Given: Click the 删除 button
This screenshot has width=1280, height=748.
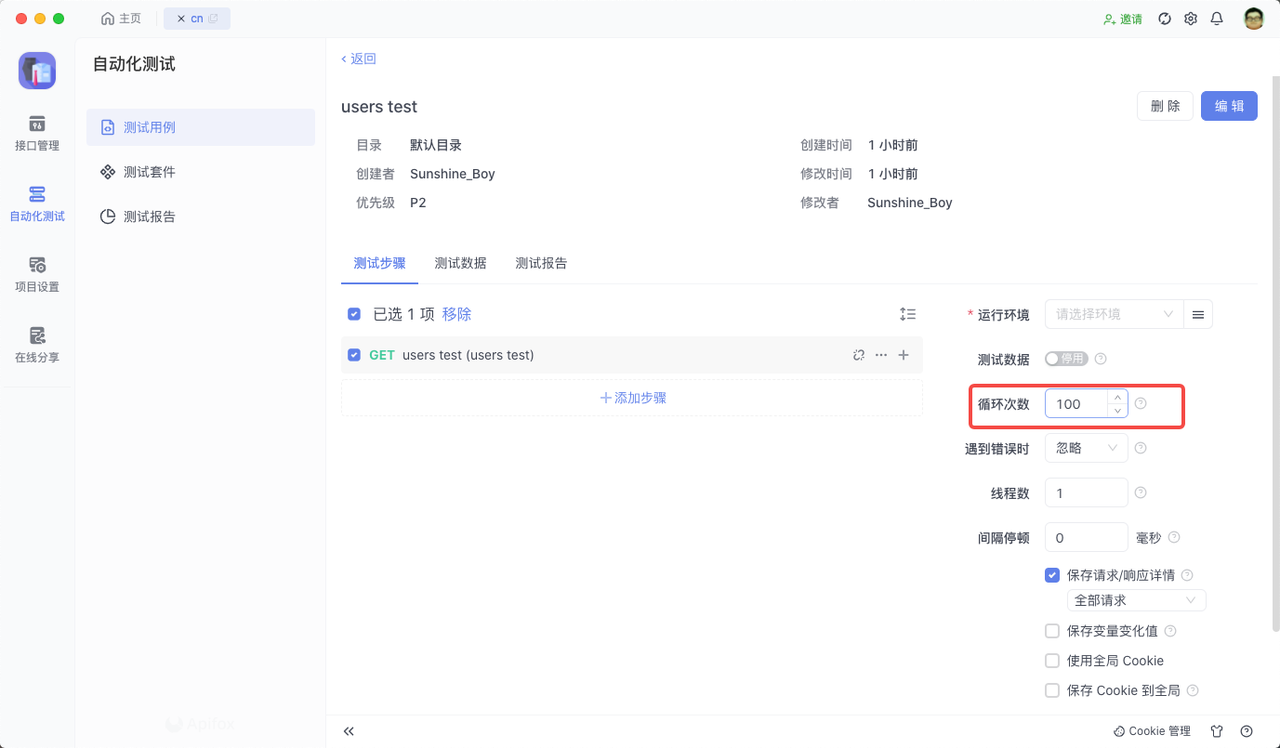Looking at the screenshot, I should [1165, 106].
